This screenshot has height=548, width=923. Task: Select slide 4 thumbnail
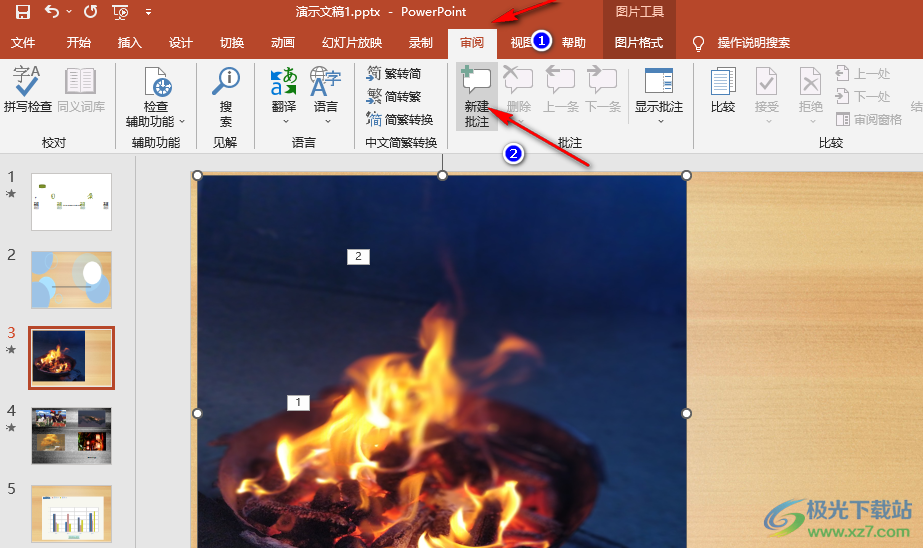click(71, 436)
